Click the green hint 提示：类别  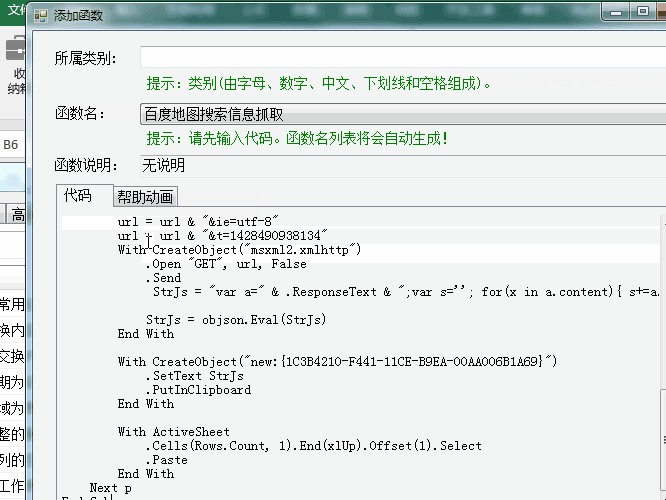tap(319, 83)
